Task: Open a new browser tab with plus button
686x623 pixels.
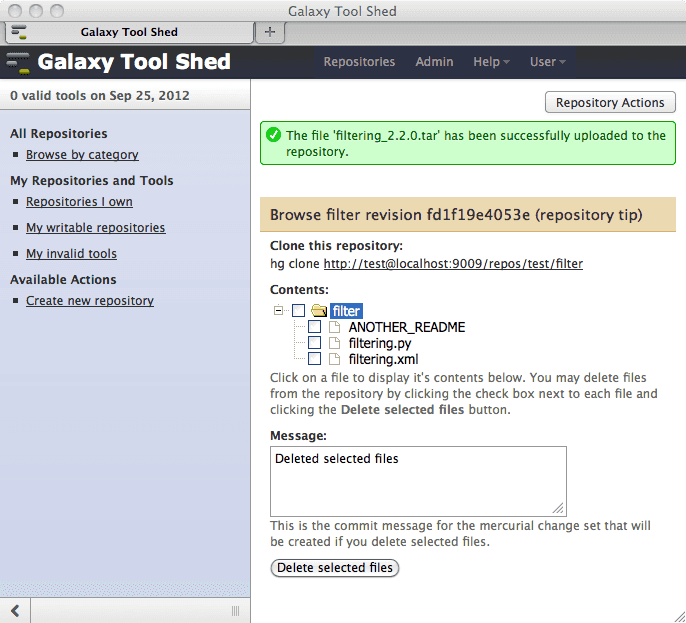Action: click(269, 32)
